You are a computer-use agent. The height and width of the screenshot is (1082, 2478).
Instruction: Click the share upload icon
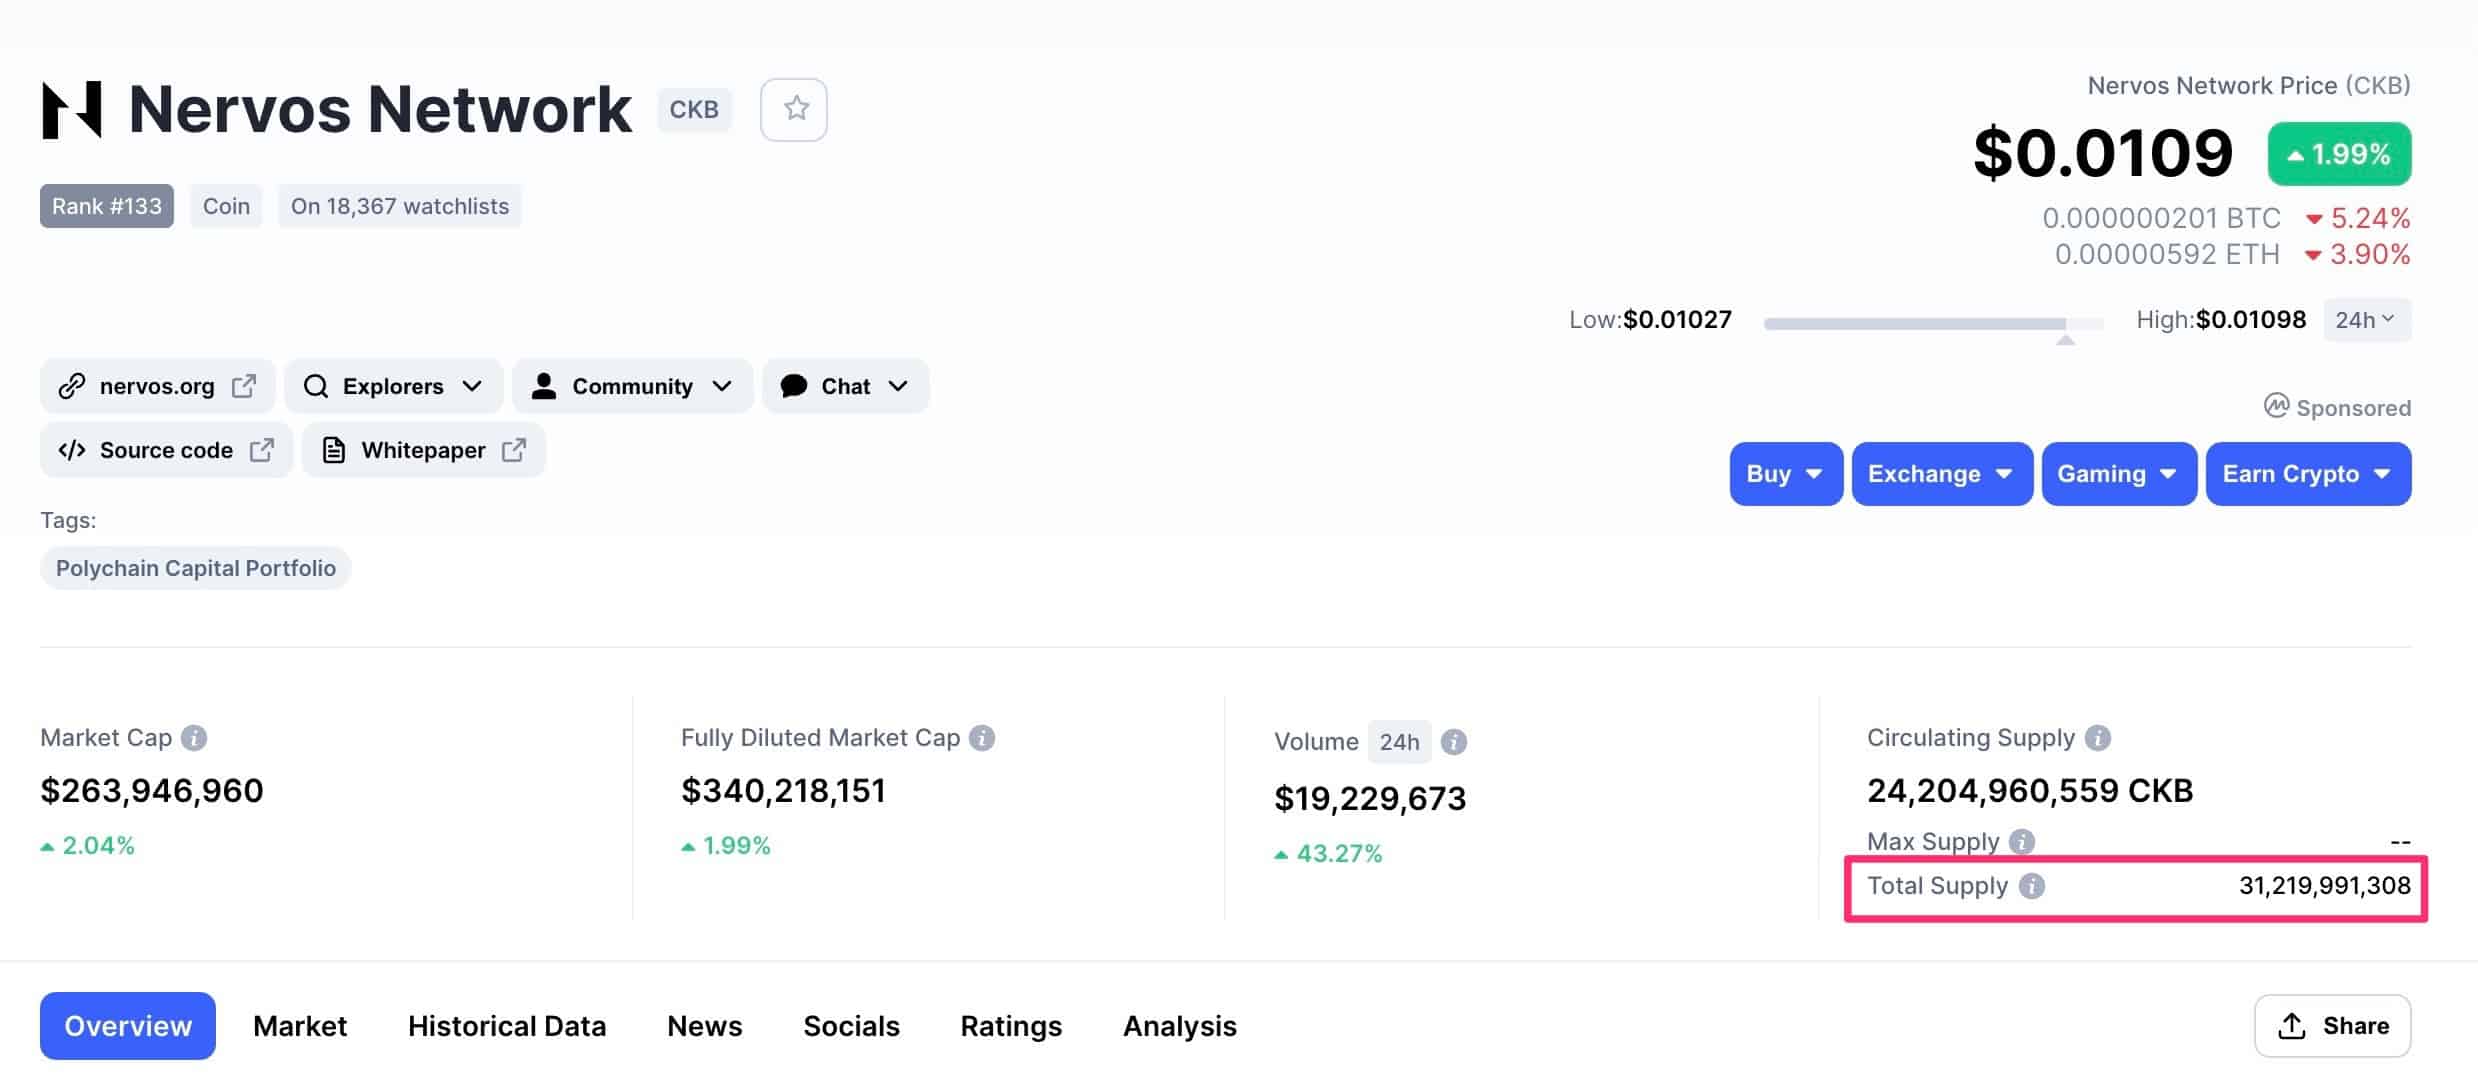2292,1026
